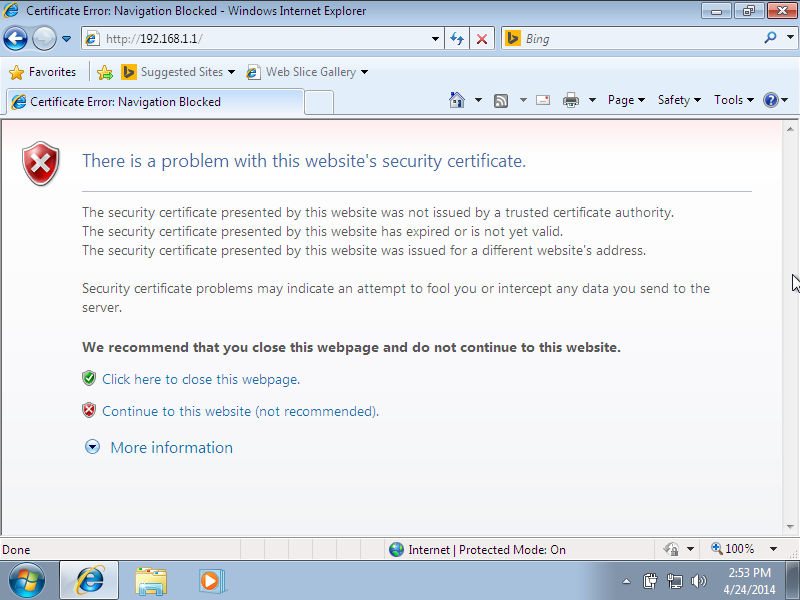Click the Forward navigation arrow
The height and width of the screenshot is (600, 800).
coord(44,38)
